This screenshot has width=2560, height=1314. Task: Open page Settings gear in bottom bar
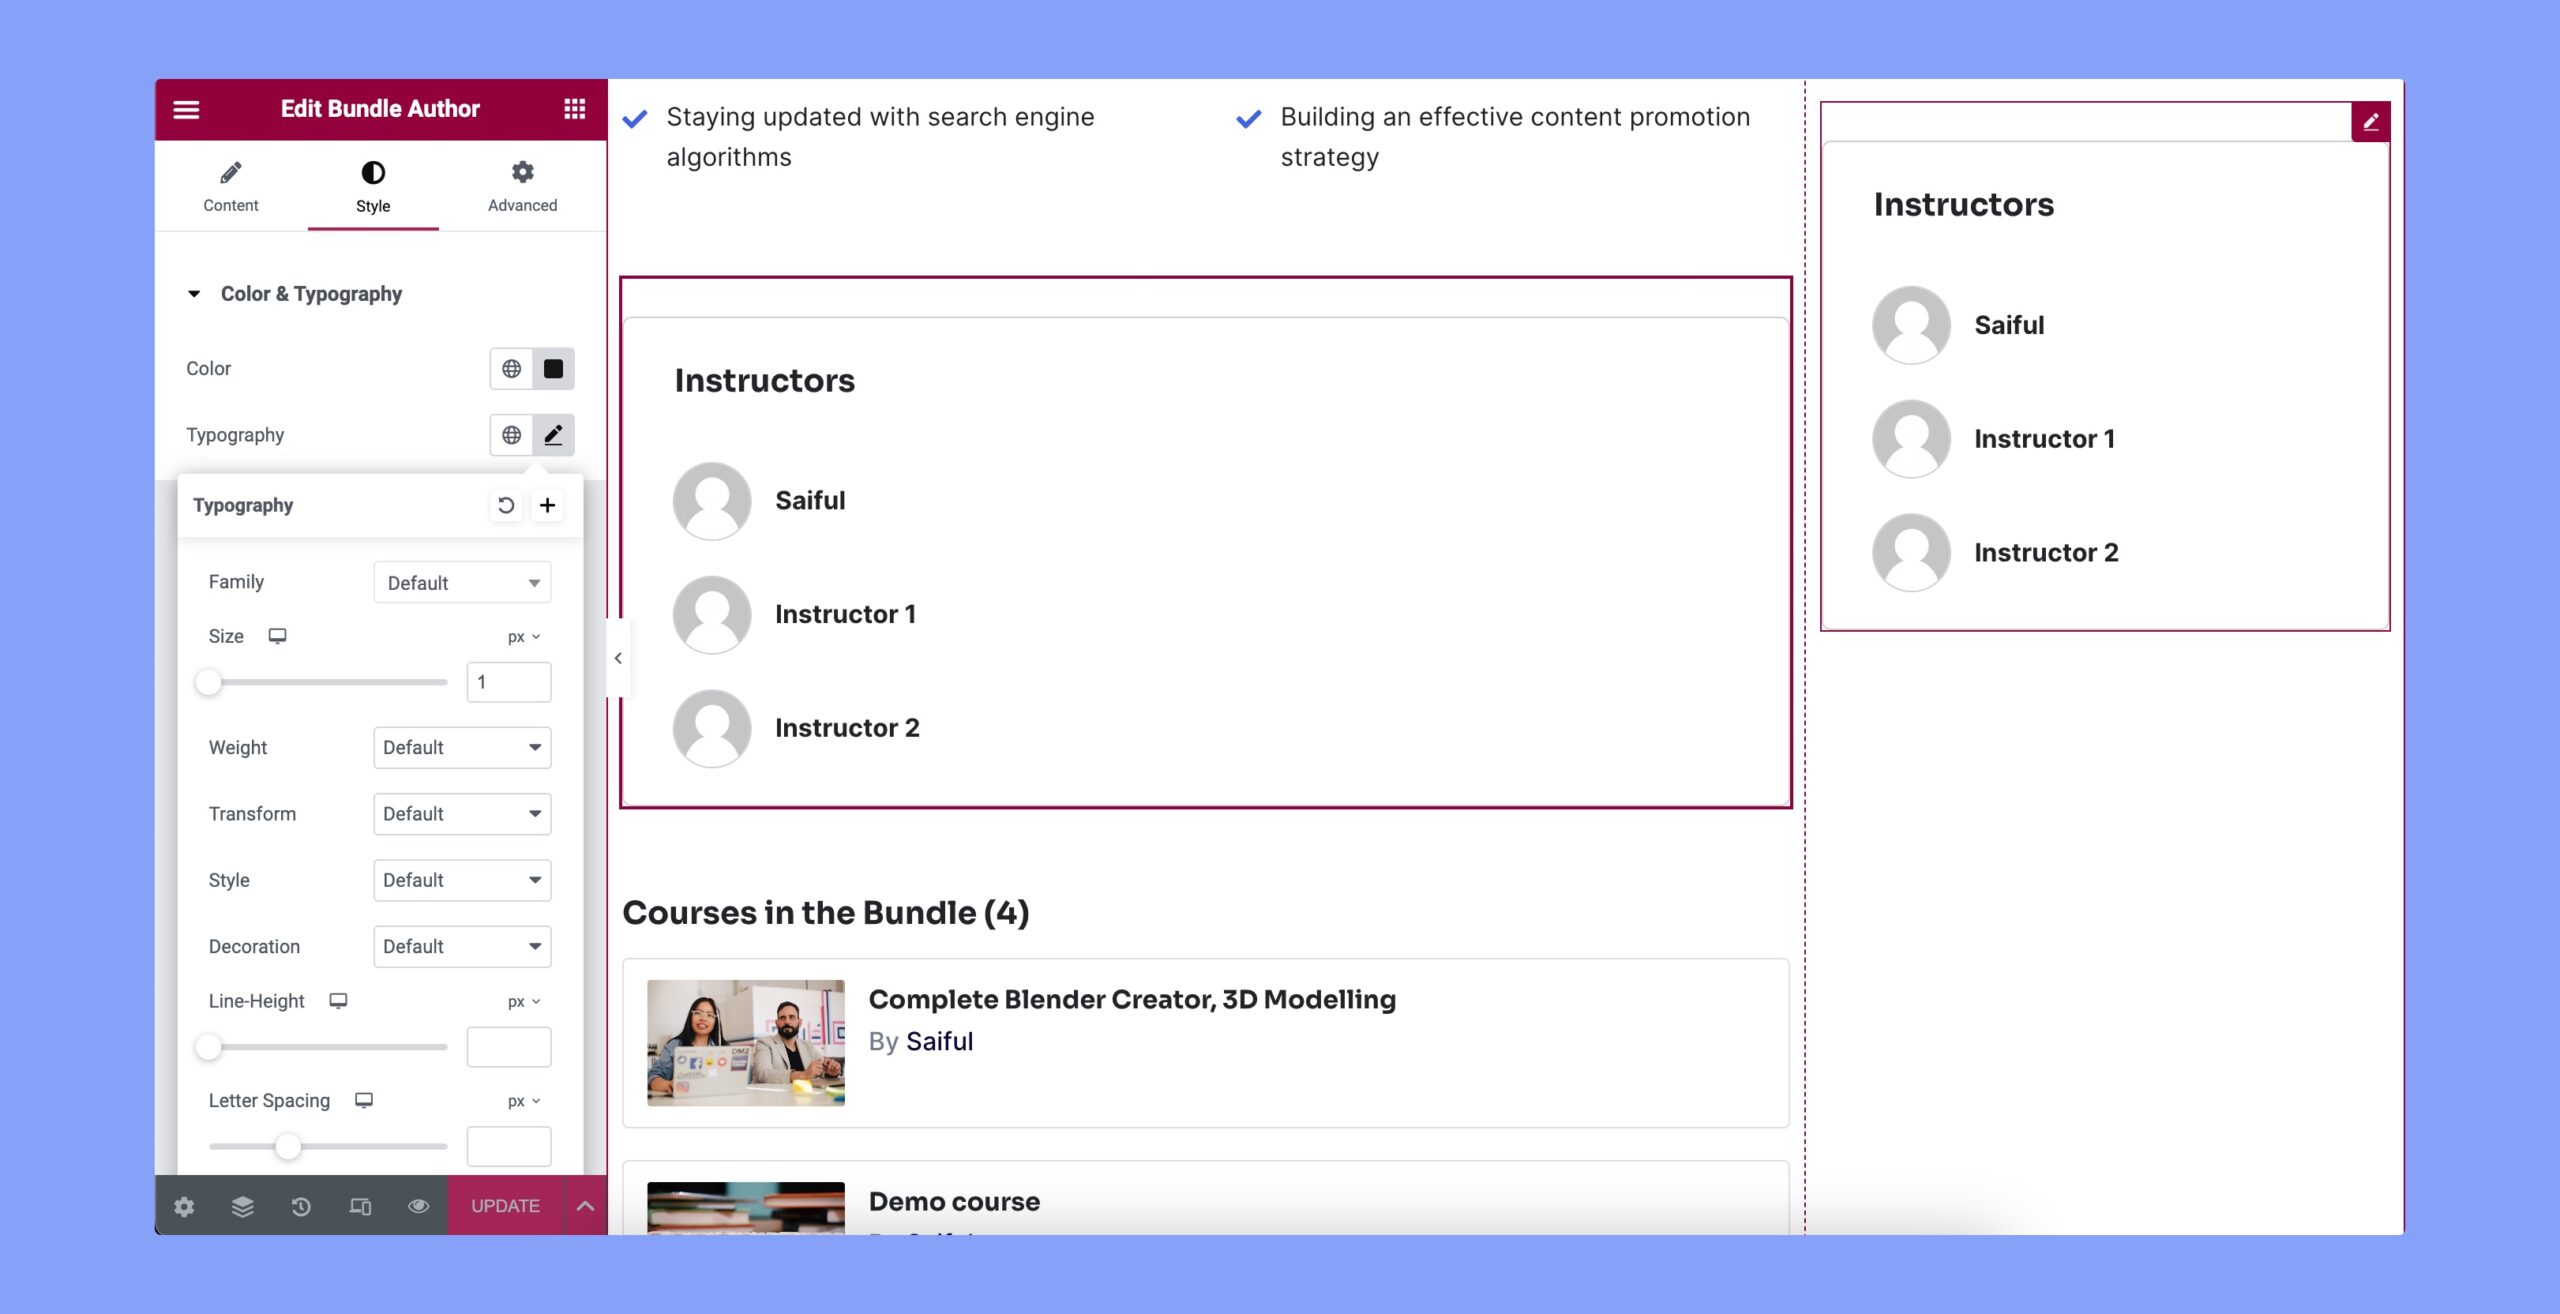184,1206
